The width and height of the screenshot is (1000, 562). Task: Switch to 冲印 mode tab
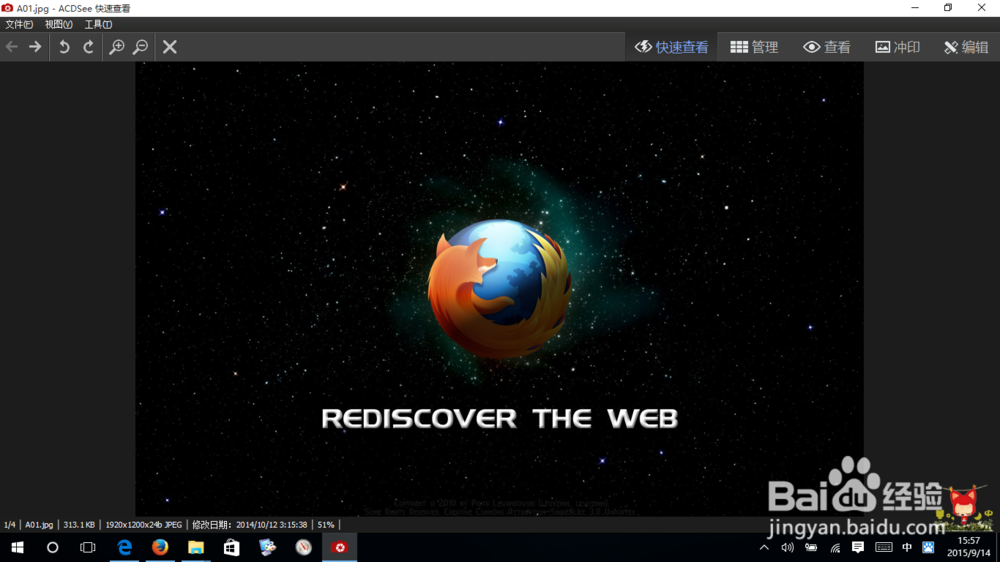point(897,47)
